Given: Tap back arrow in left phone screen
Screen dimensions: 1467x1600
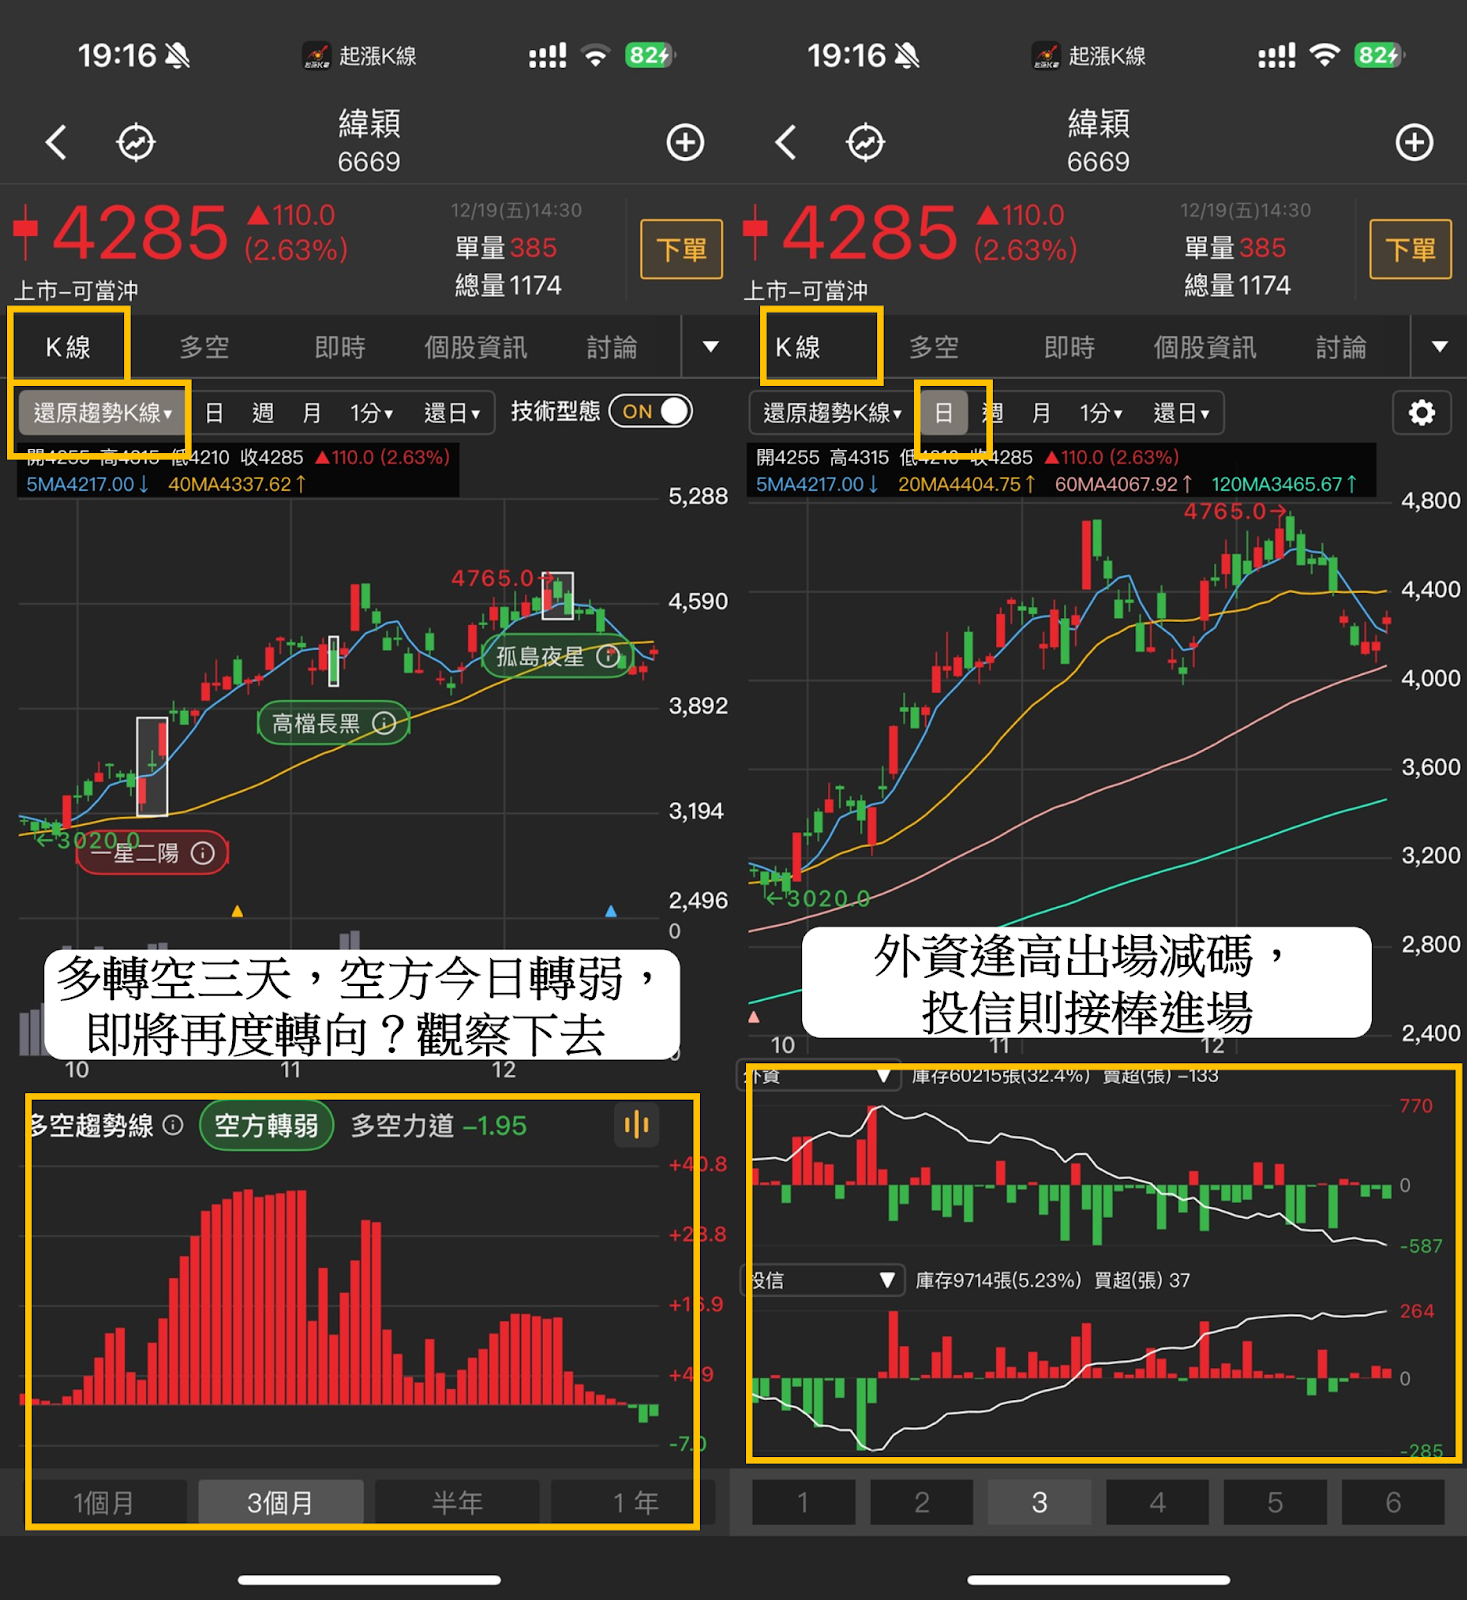Looking at the screenshot, I should tap(57, 143).
